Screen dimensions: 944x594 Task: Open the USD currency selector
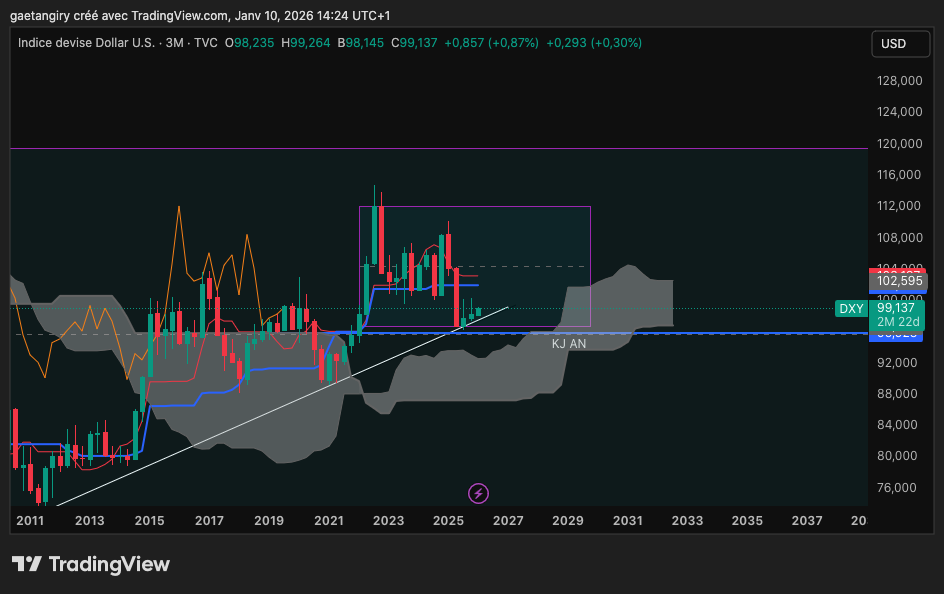892,44
